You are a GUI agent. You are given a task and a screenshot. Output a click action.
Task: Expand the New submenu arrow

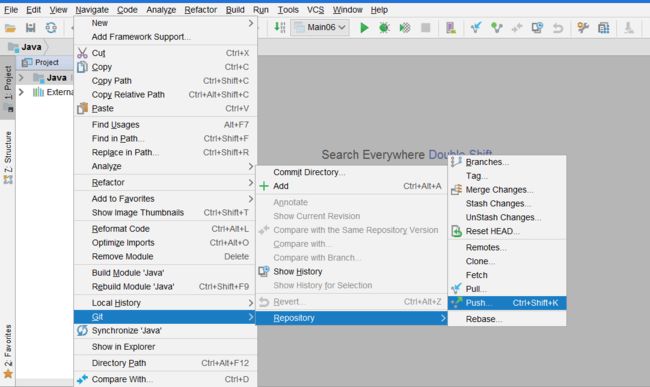click(250, 23)
